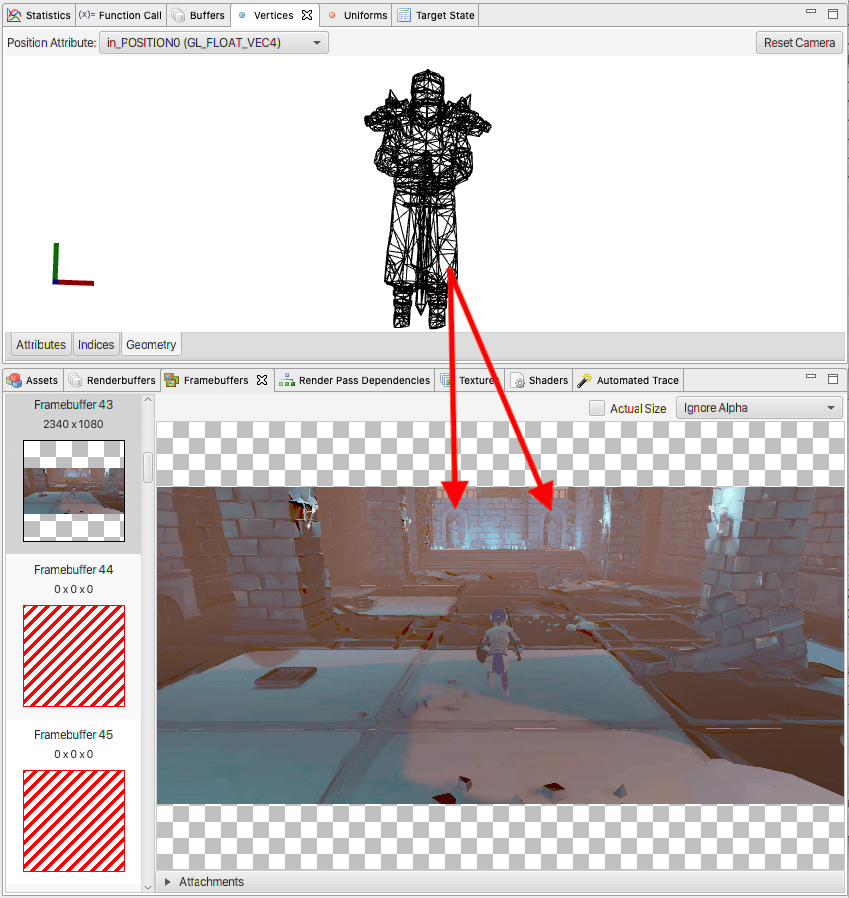849x898 pixels.
Task: Click the Target State table icon
Action: click(404, 15)
